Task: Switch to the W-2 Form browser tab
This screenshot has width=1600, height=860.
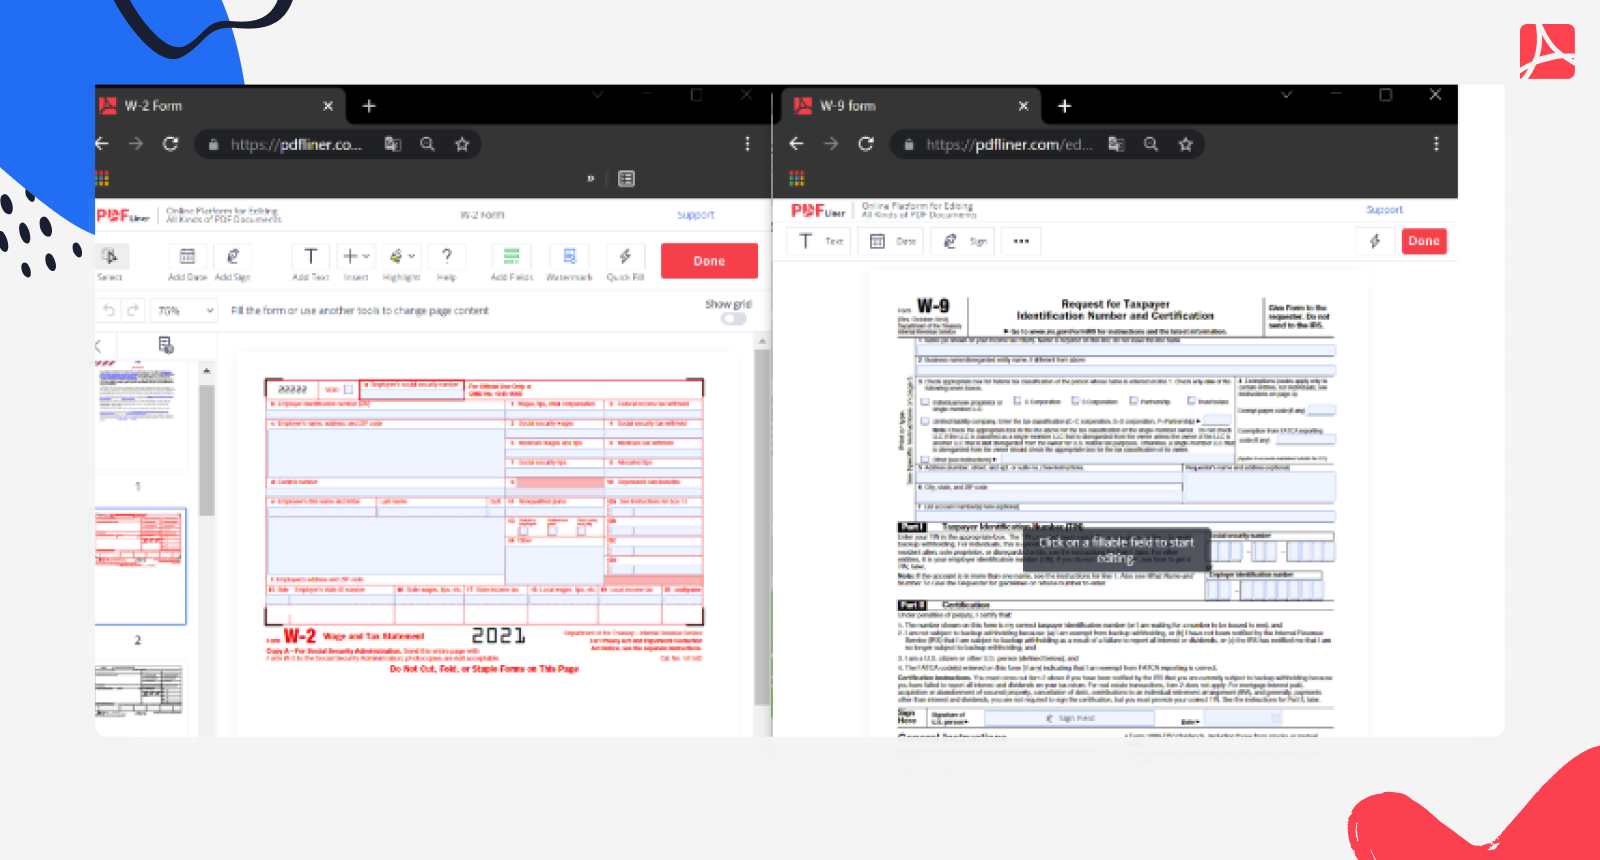Action: coord(220,106)
